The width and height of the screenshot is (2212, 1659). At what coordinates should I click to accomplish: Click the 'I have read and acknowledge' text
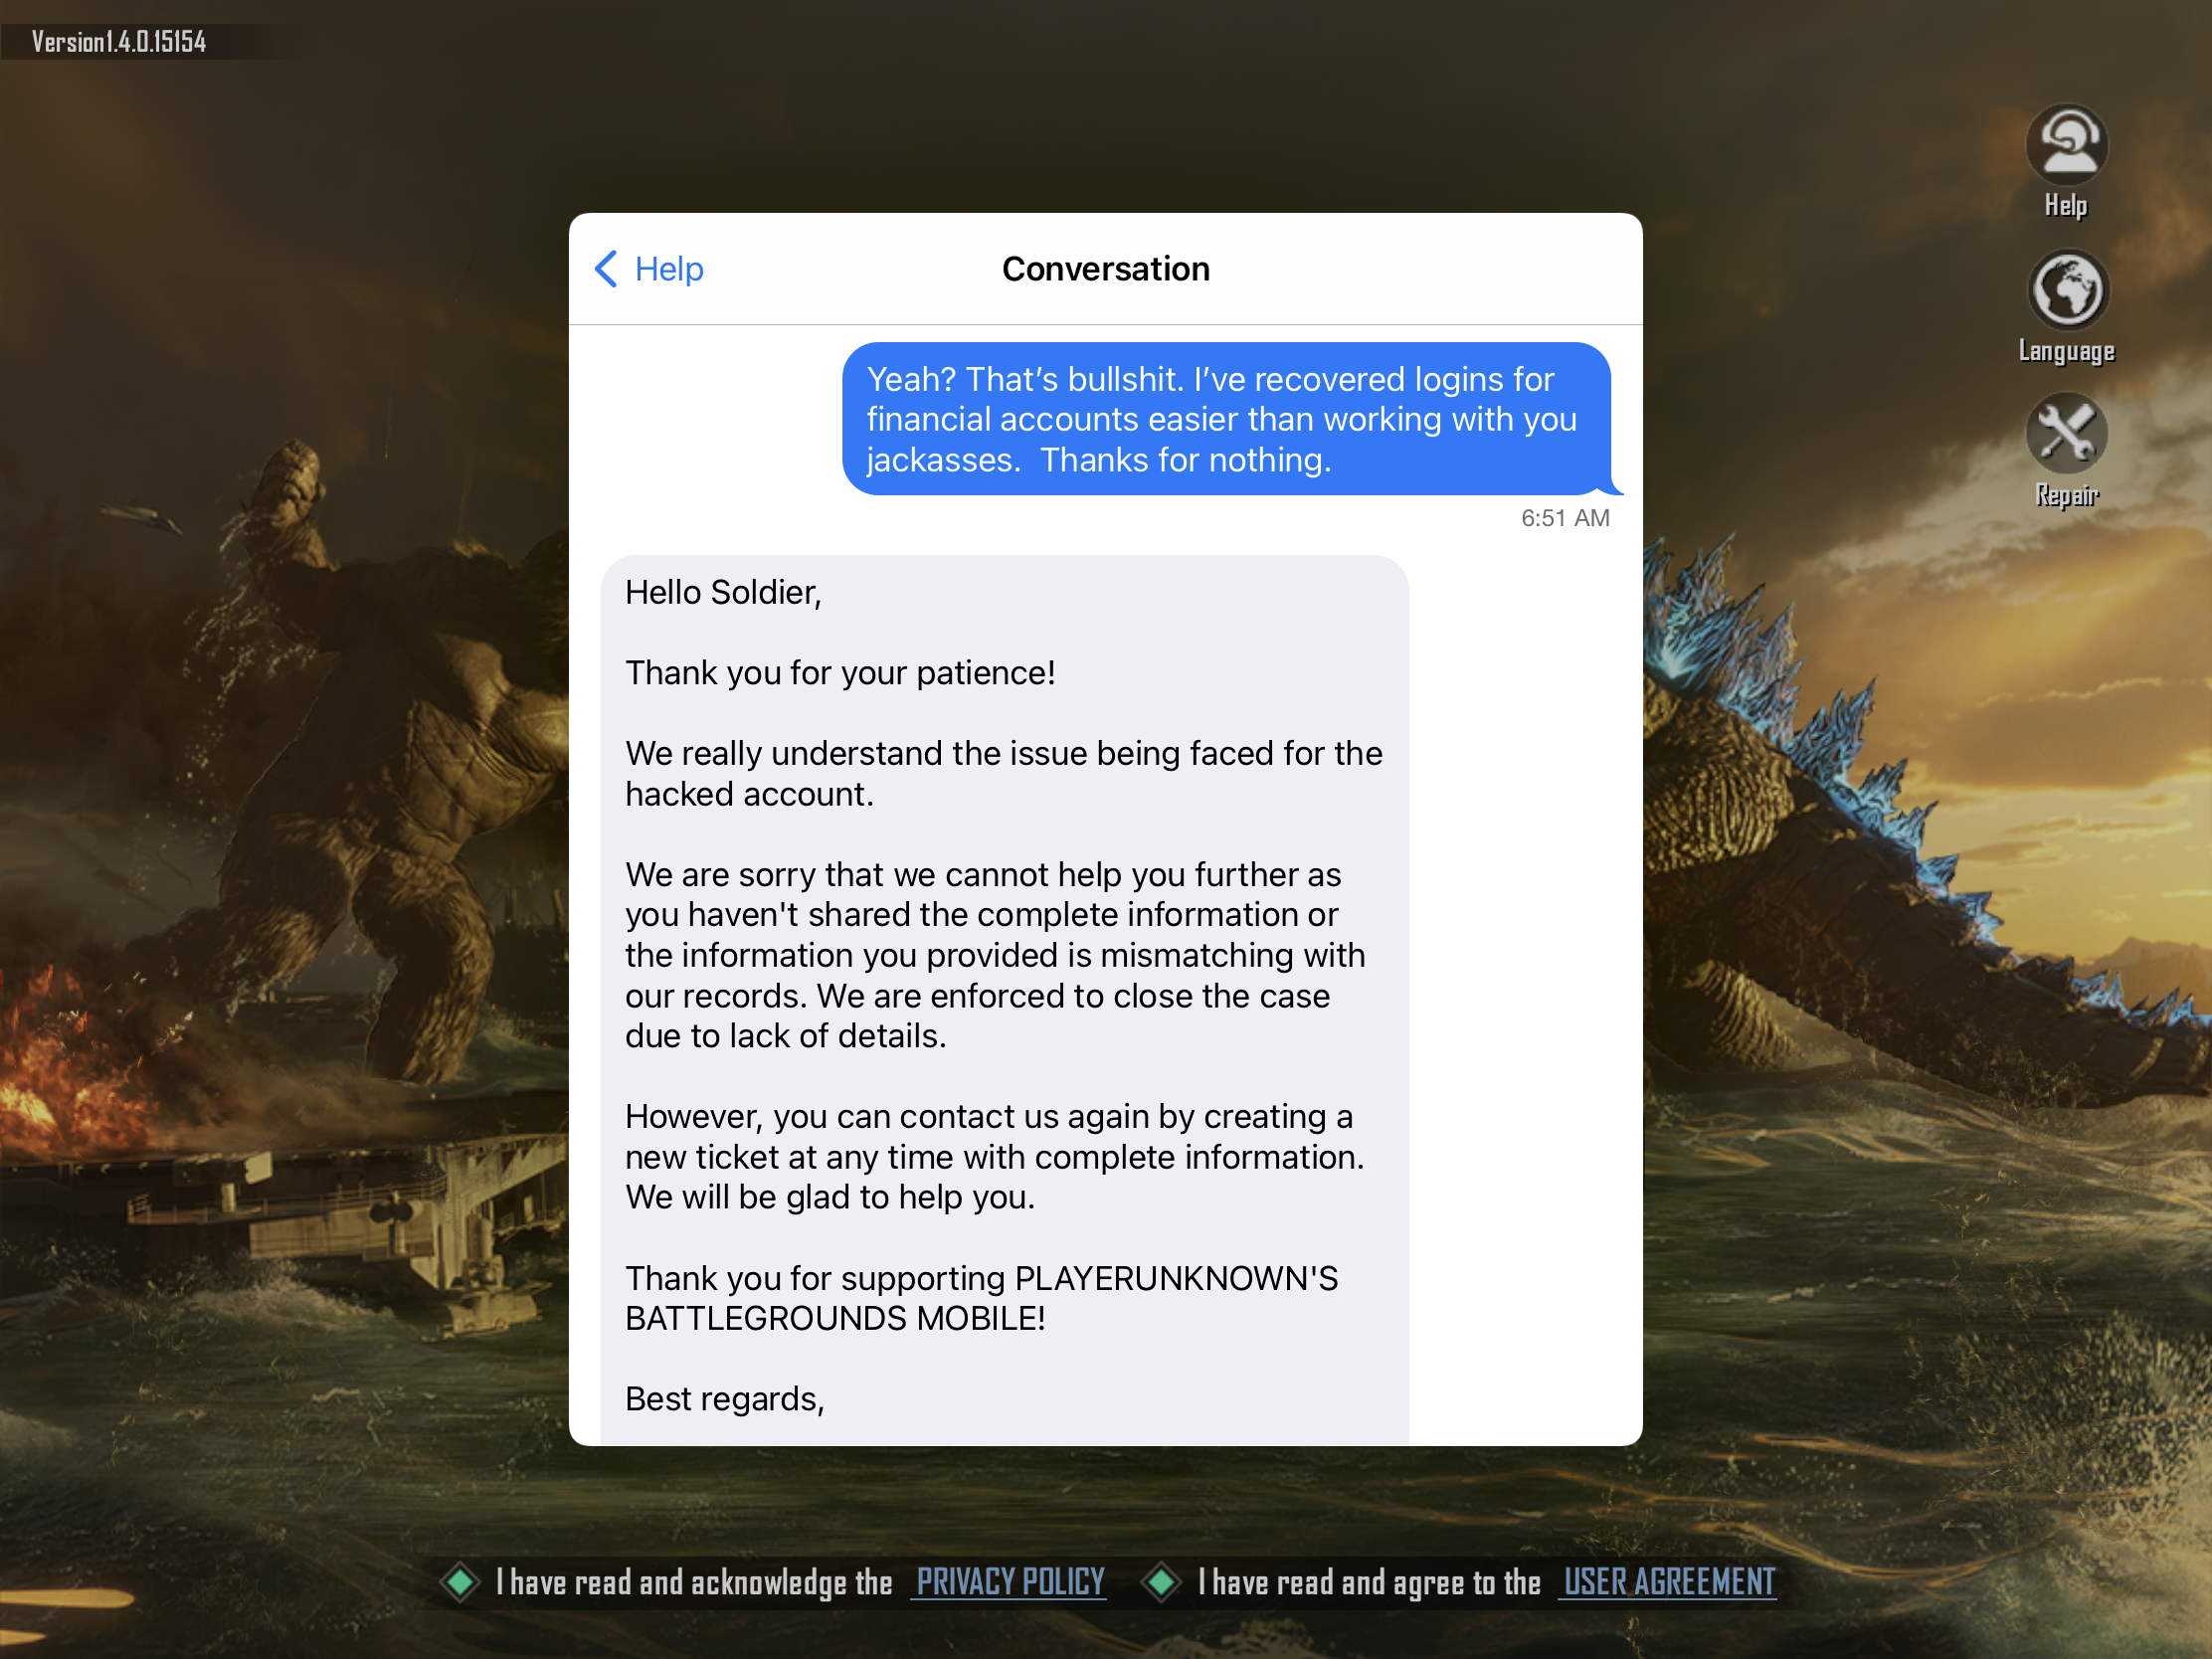tap(693, 1582)
